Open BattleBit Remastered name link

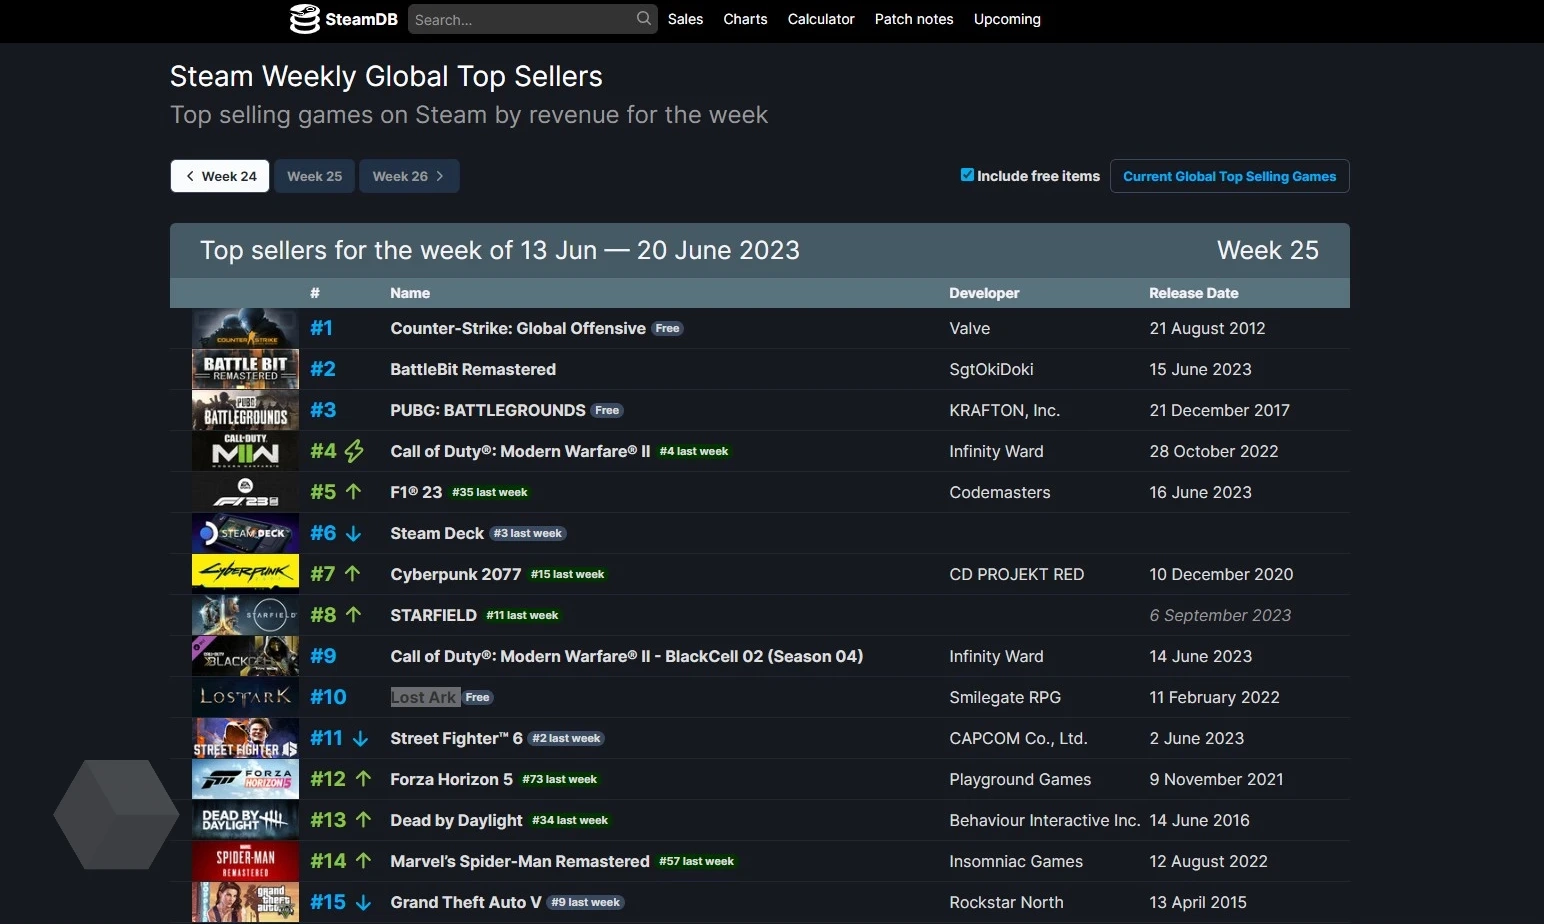click(x=473, y=369)
